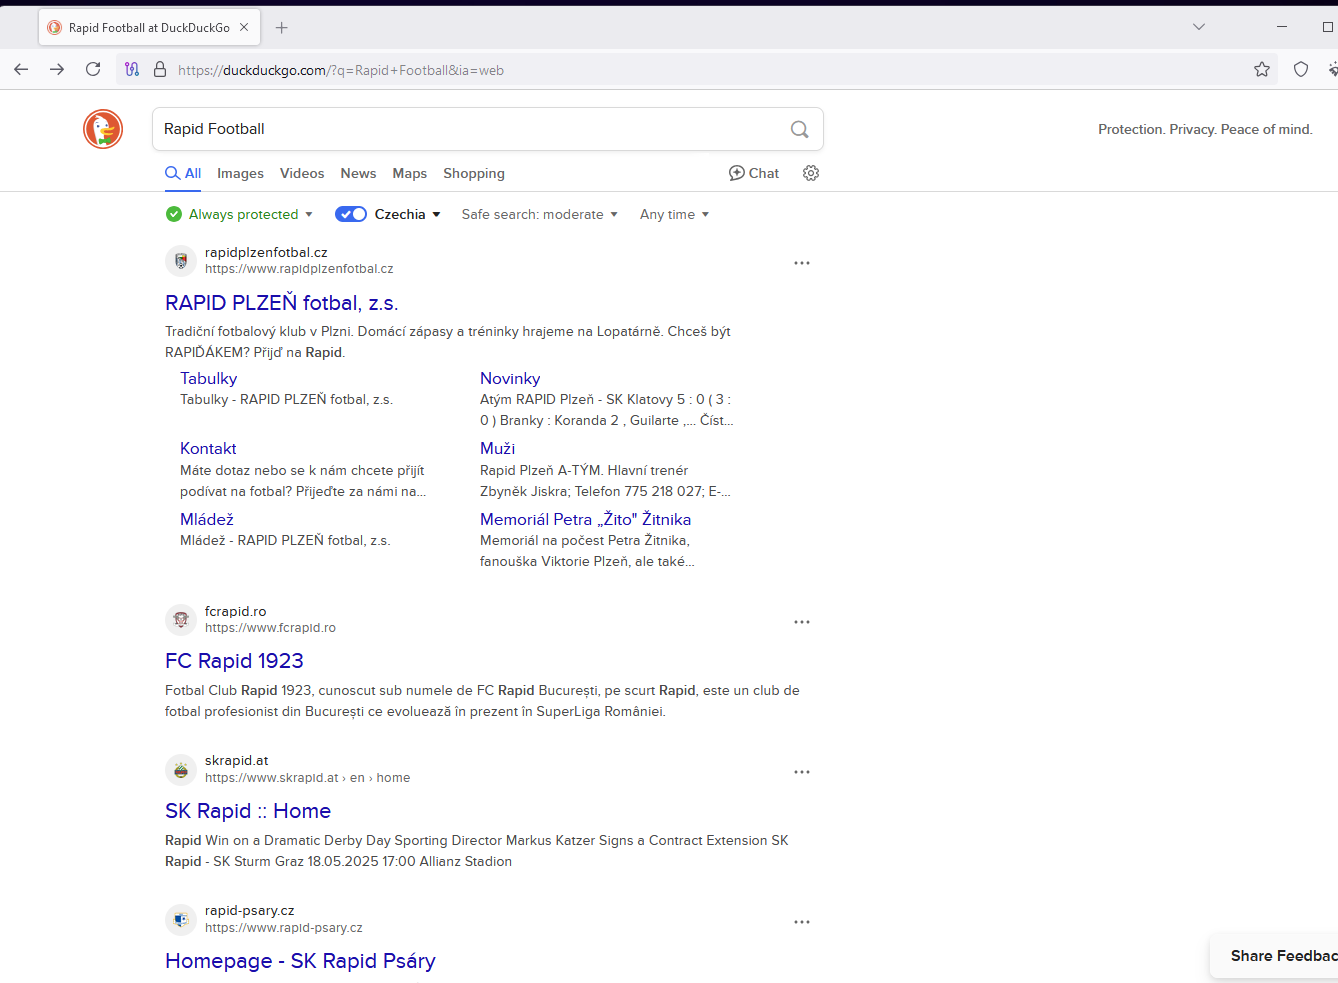Open the FC Rapid 1923 result
Screen dimensions: 1338x983
pyautogui.click(x=234, y=661)
